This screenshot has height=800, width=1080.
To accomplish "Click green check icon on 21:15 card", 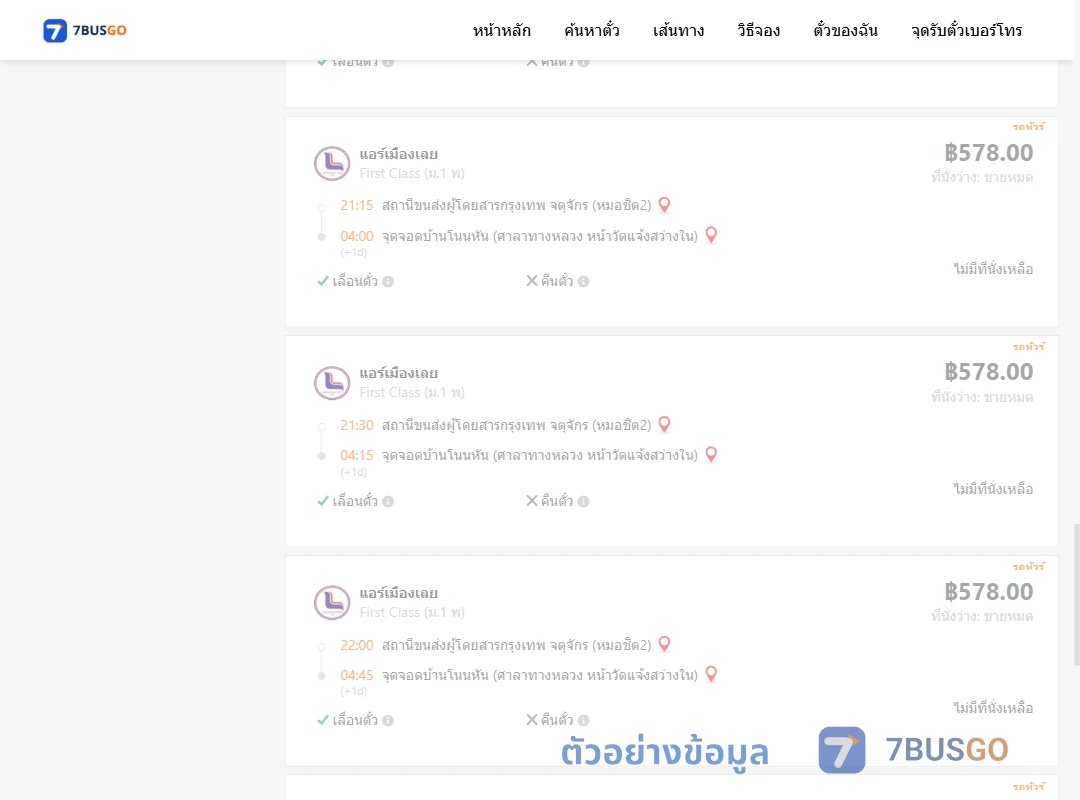I will pos(322,281).
